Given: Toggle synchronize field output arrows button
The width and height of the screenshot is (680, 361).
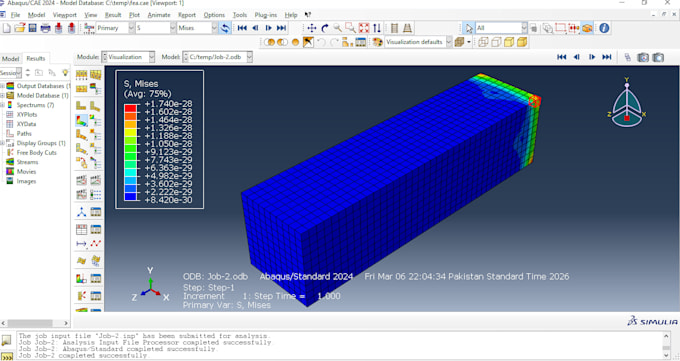Looking at the screenshot, I should click(225, 28).
